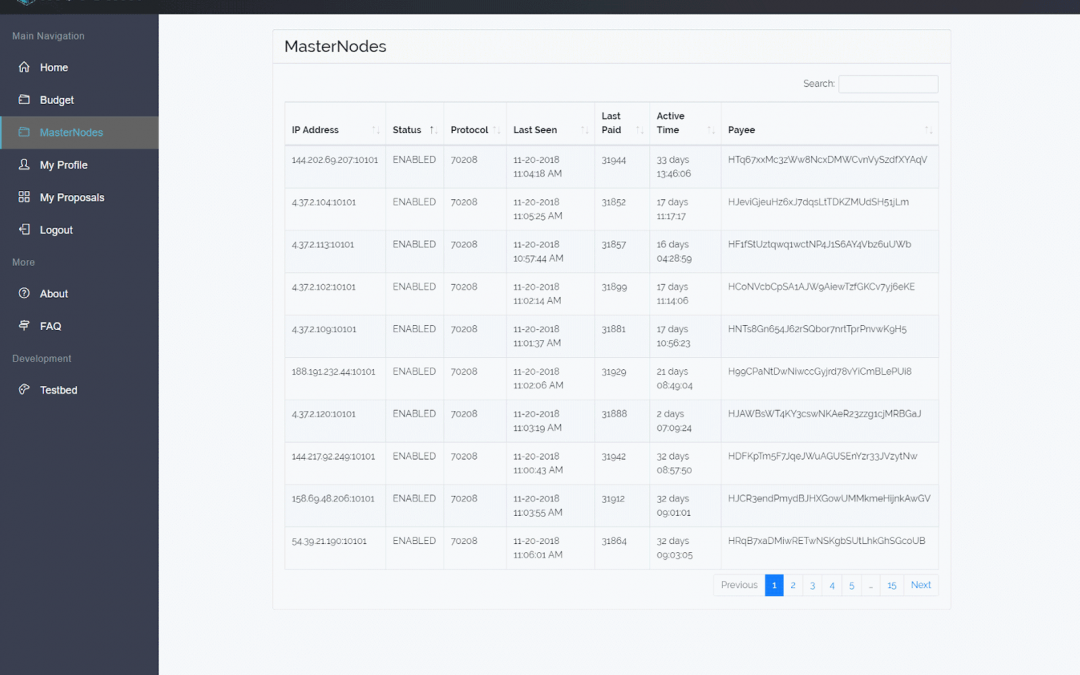Select page 3 in pagination
The width and height of the screenshot is (1080, 675).
point(812,585)
